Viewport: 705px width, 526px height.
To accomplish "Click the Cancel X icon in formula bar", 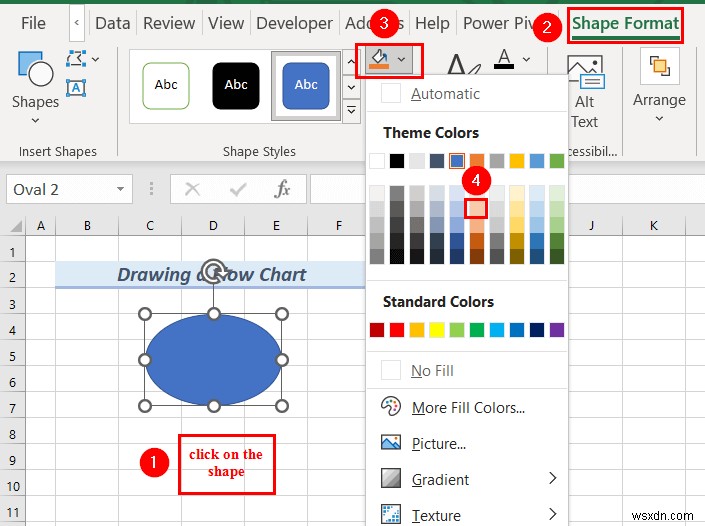I will [192, 189].
